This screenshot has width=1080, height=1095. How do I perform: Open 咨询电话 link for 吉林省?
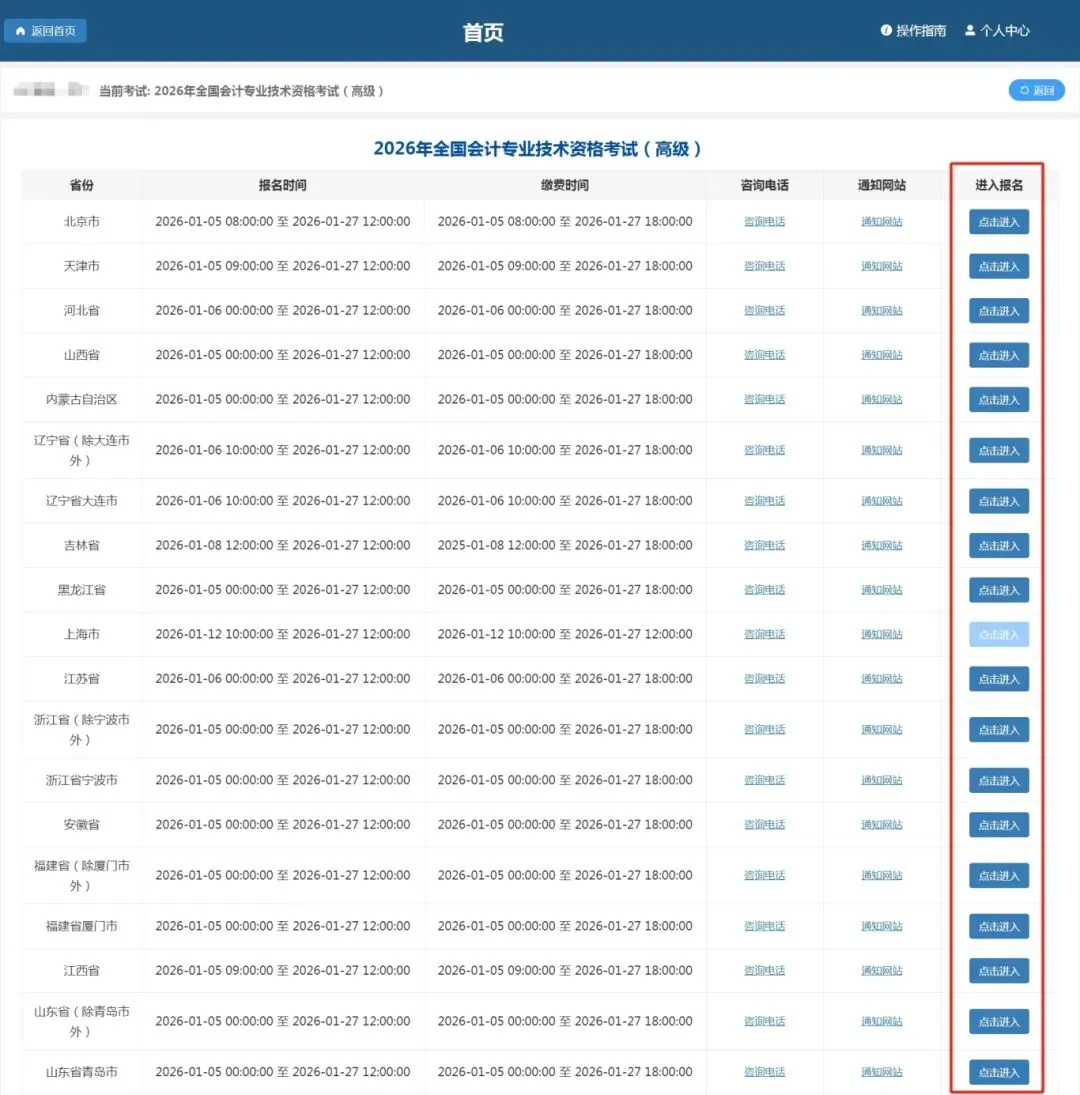pos(764,545)
